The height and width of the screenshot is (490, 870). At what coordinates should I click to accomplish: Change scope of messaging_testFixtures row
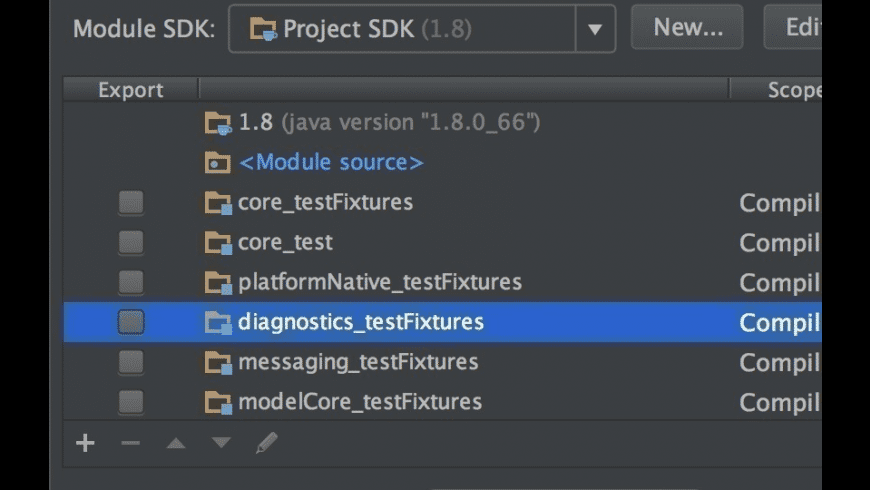[x=779, y=362]
